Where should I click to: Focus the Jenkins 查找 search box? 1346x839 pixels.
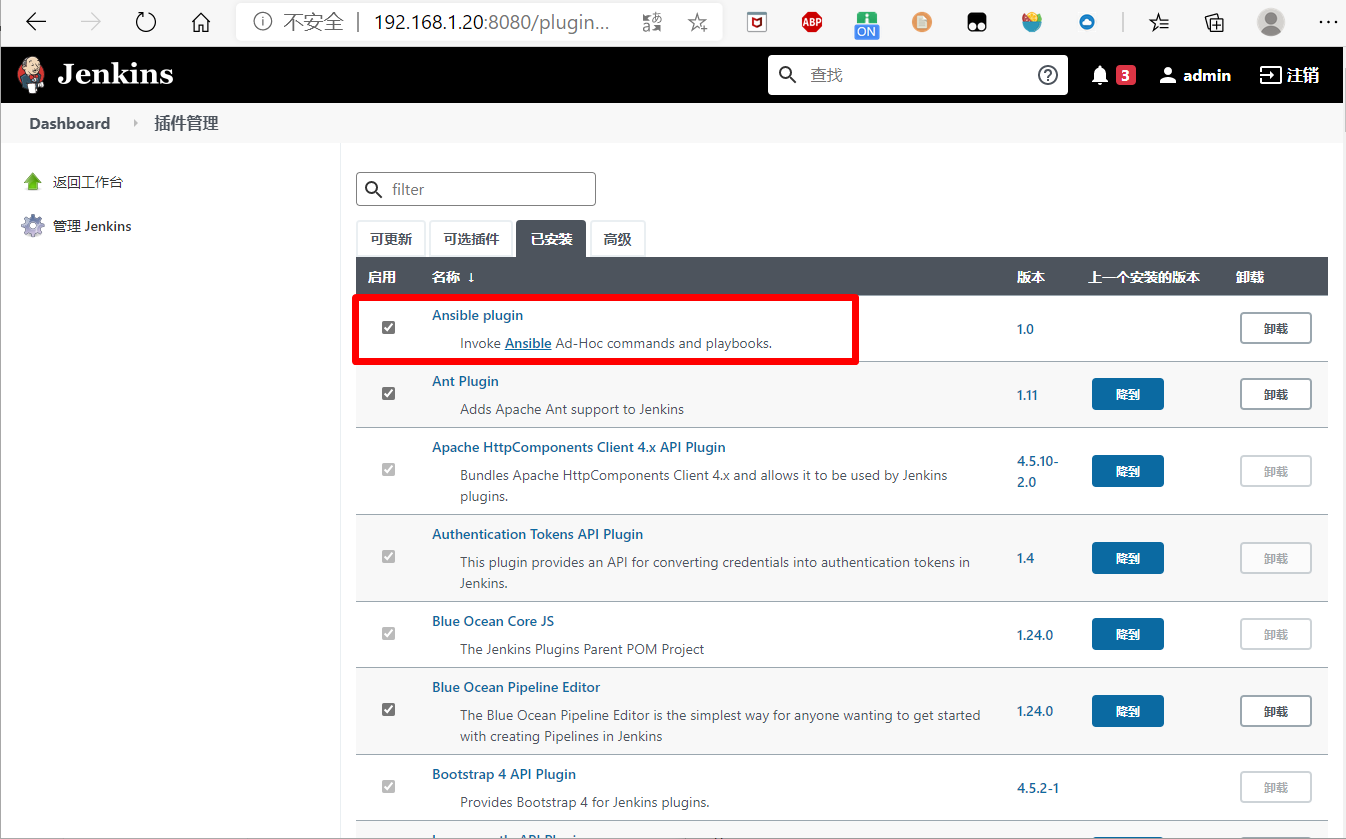coord(918,75)
